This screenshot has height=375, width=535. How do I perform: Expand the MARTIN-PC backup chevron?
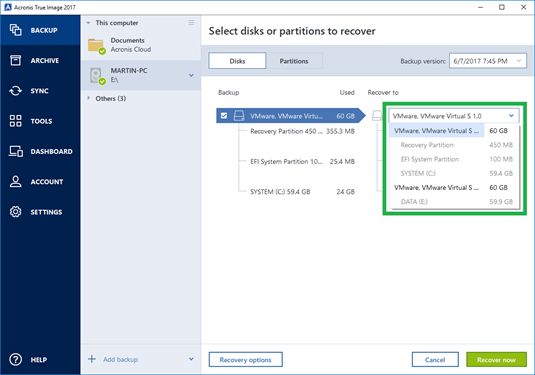(191, 75)
